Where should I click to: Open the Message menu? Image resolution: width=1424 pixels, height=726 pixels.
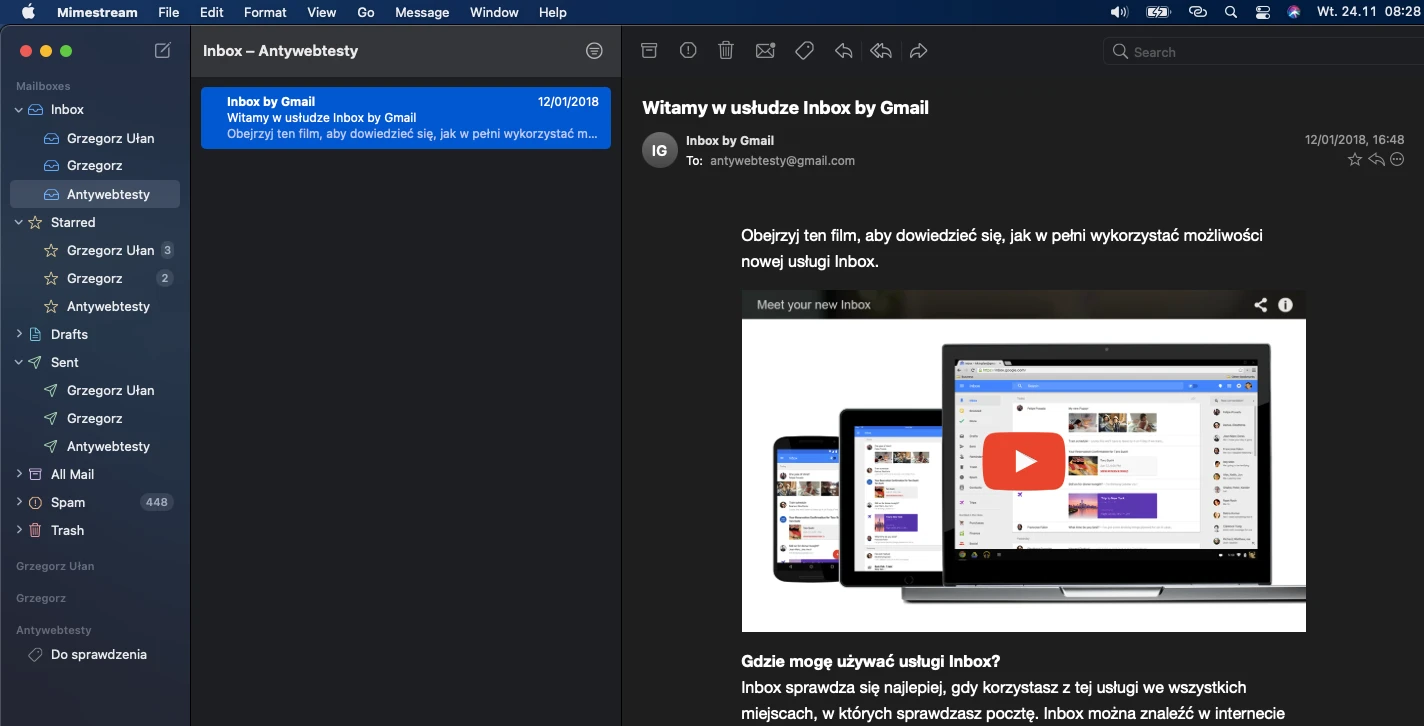coord(422,12)
